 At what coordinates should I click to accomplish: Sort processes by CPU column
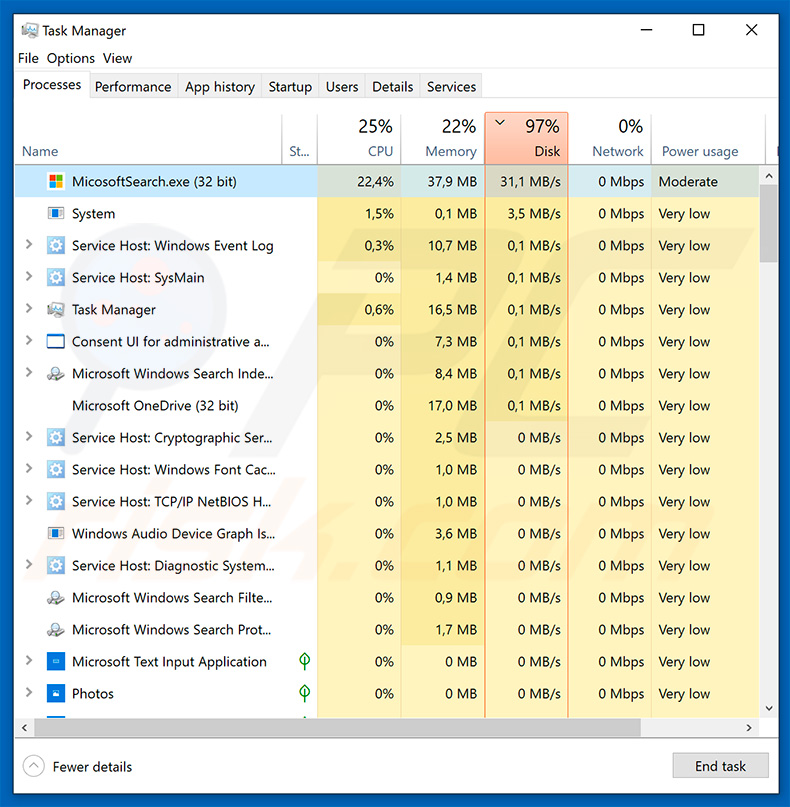coord(359,139)
